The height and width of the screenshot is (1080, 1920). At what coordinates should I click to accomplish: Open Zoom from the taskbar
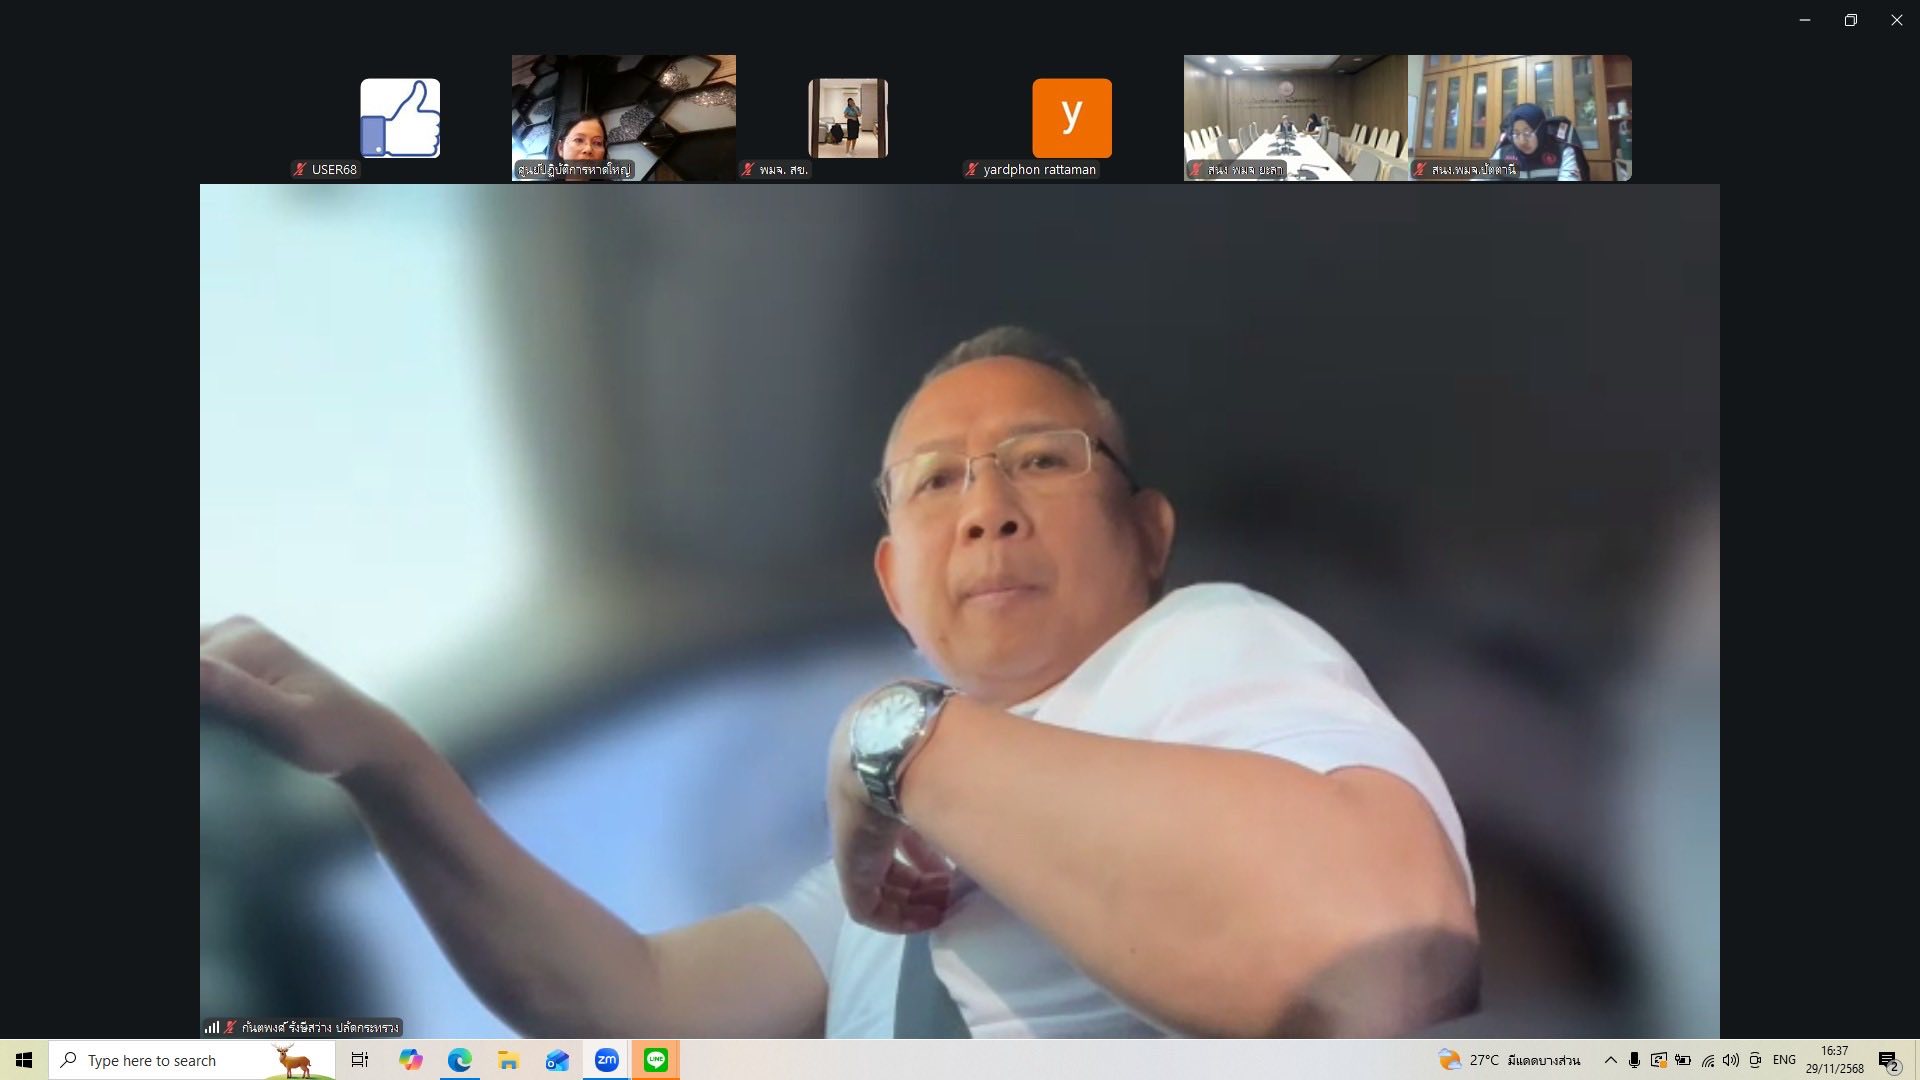point(606,1060)
